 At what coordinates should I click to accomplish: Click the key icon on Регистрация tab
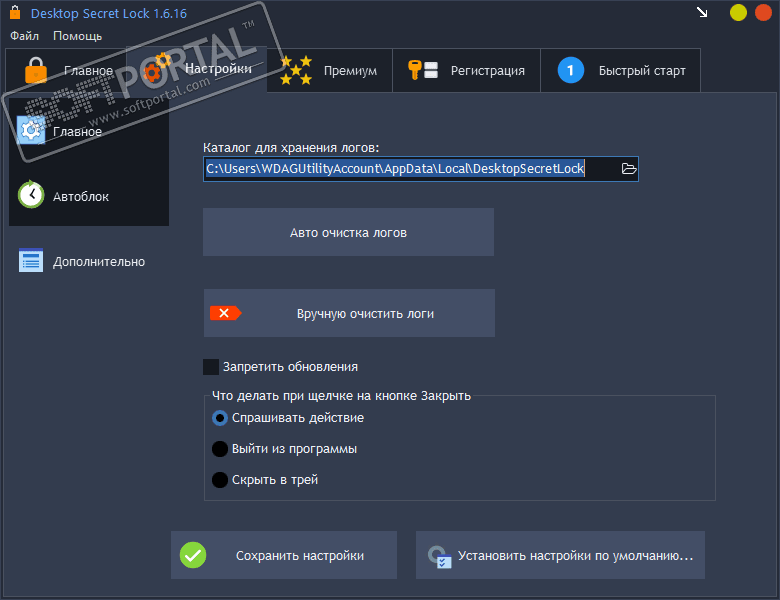pos(423,70)
